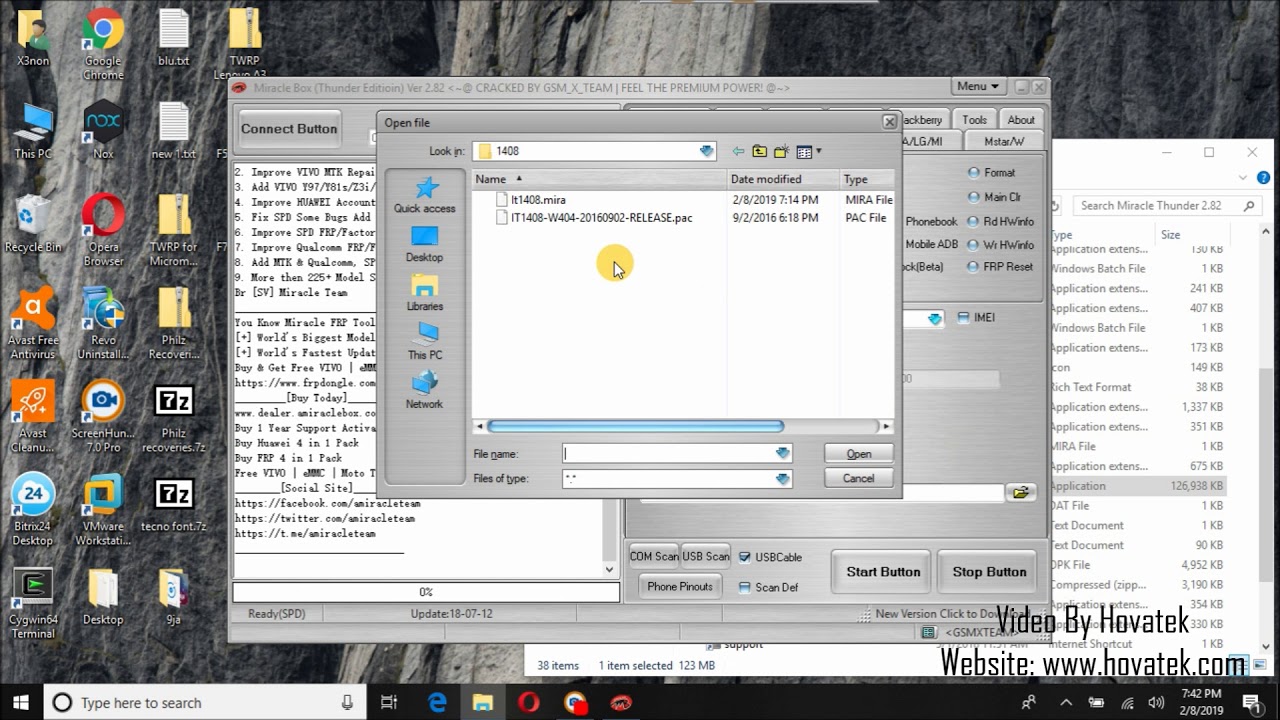Expand the File name dropdown arrow
The width and height of the screenshot is (1280, 720).
coord(782,453)
